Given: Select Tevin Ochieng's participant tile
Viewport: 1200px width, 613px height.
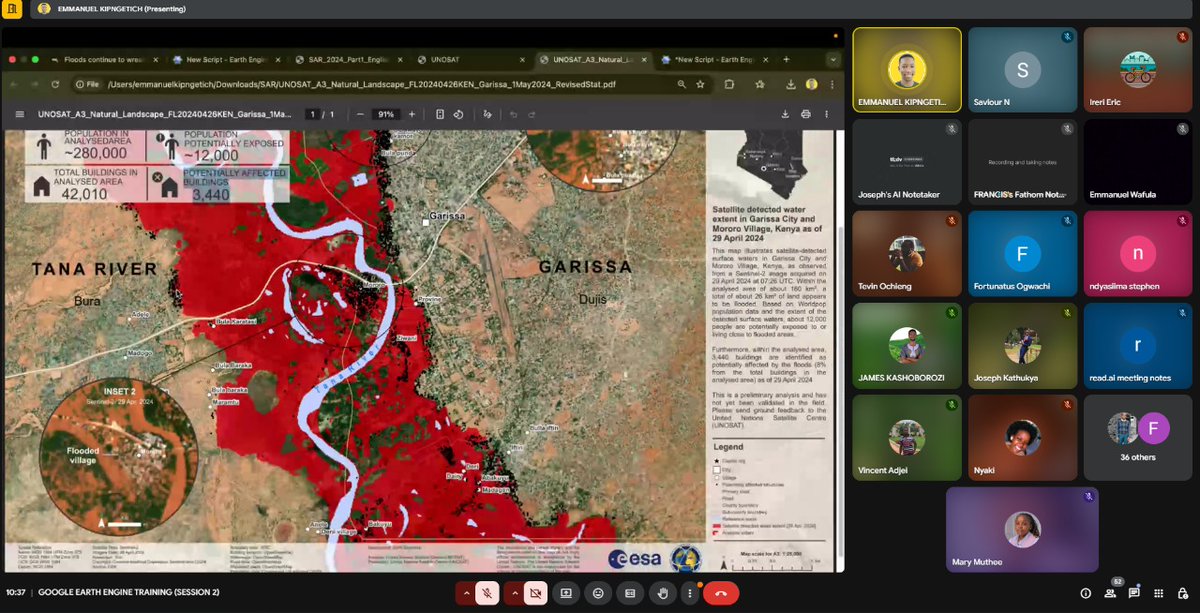Looking at the screenshot, I should 907,253.
